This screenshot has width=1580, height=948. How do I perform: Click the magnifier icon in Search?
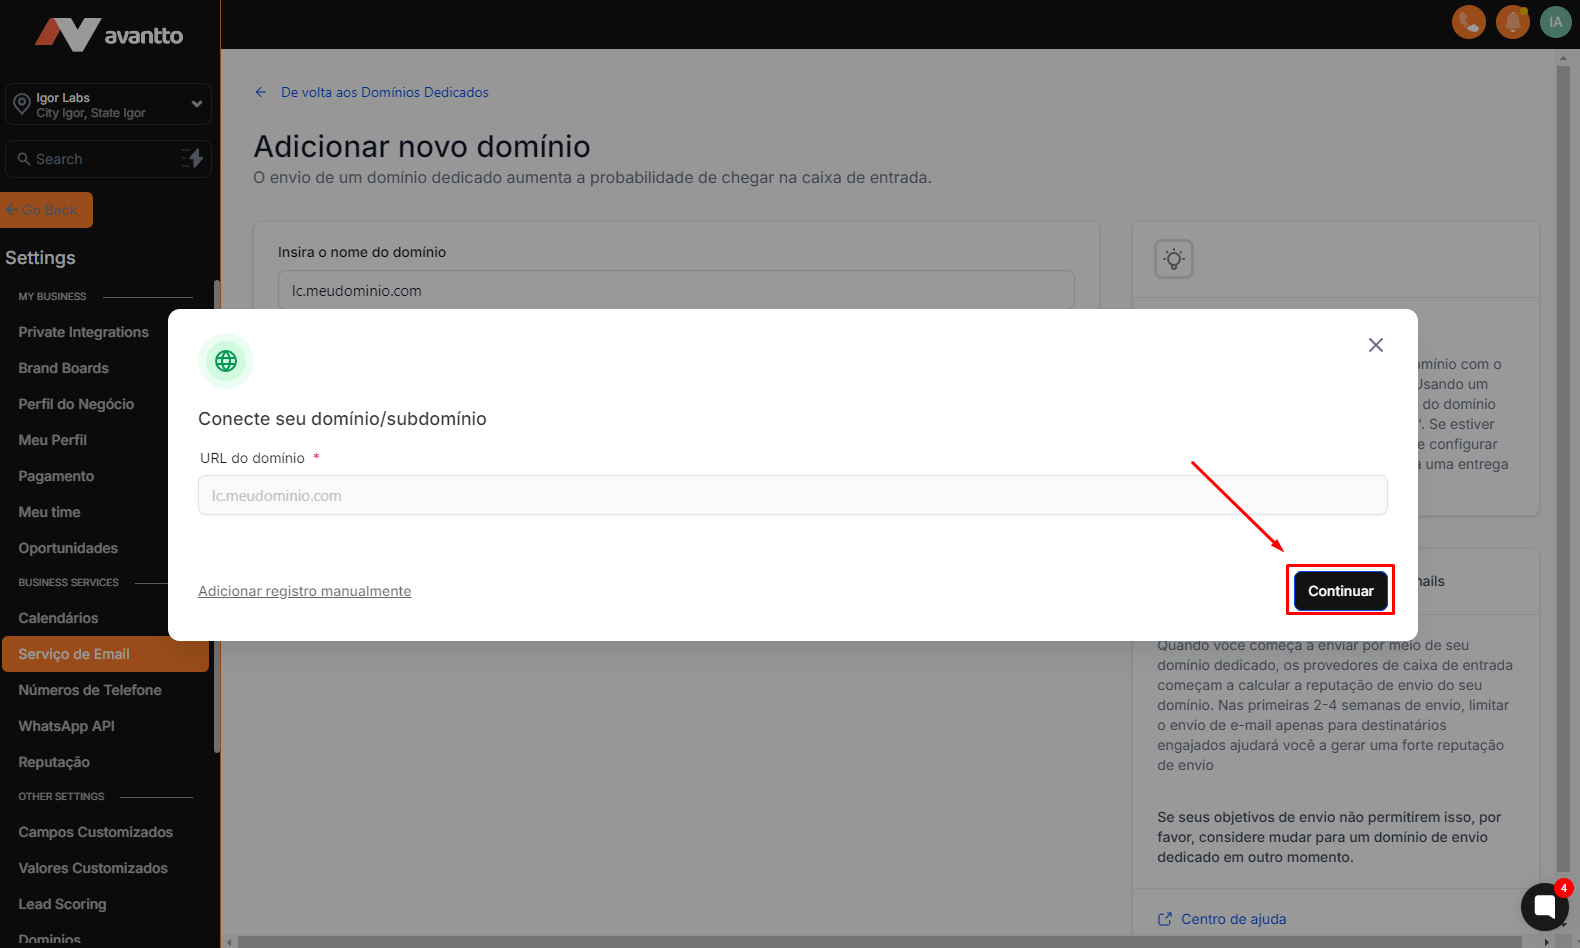click(x=24, y=159)
